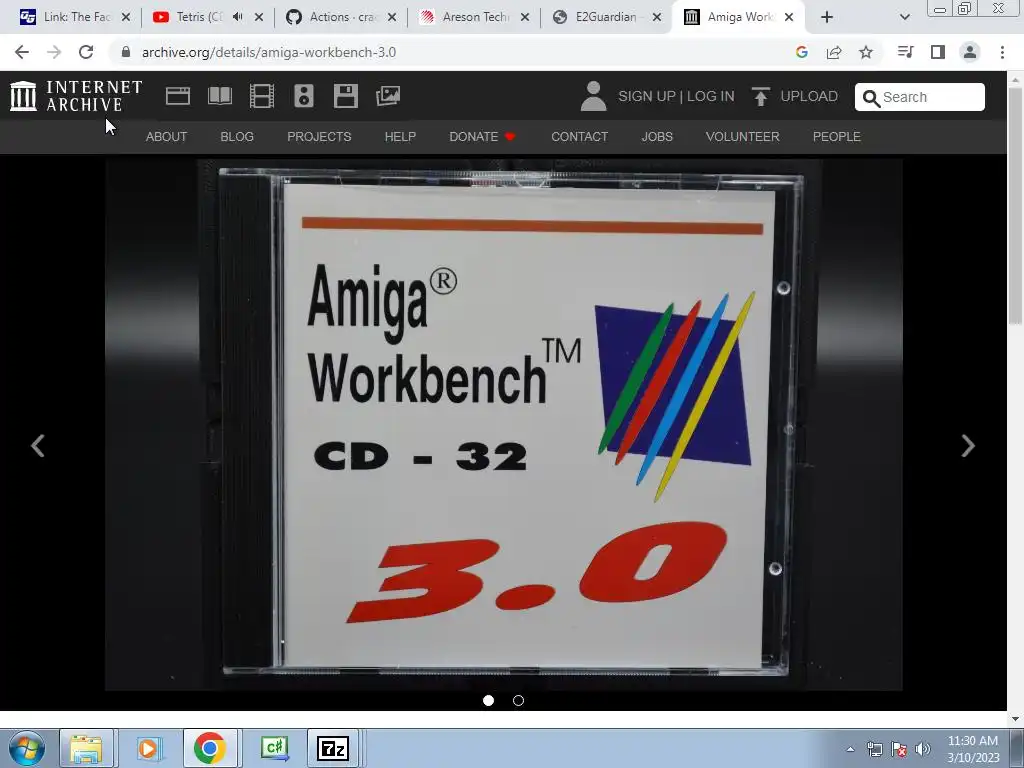Open File Explorer from taskbar

point(87,748)
